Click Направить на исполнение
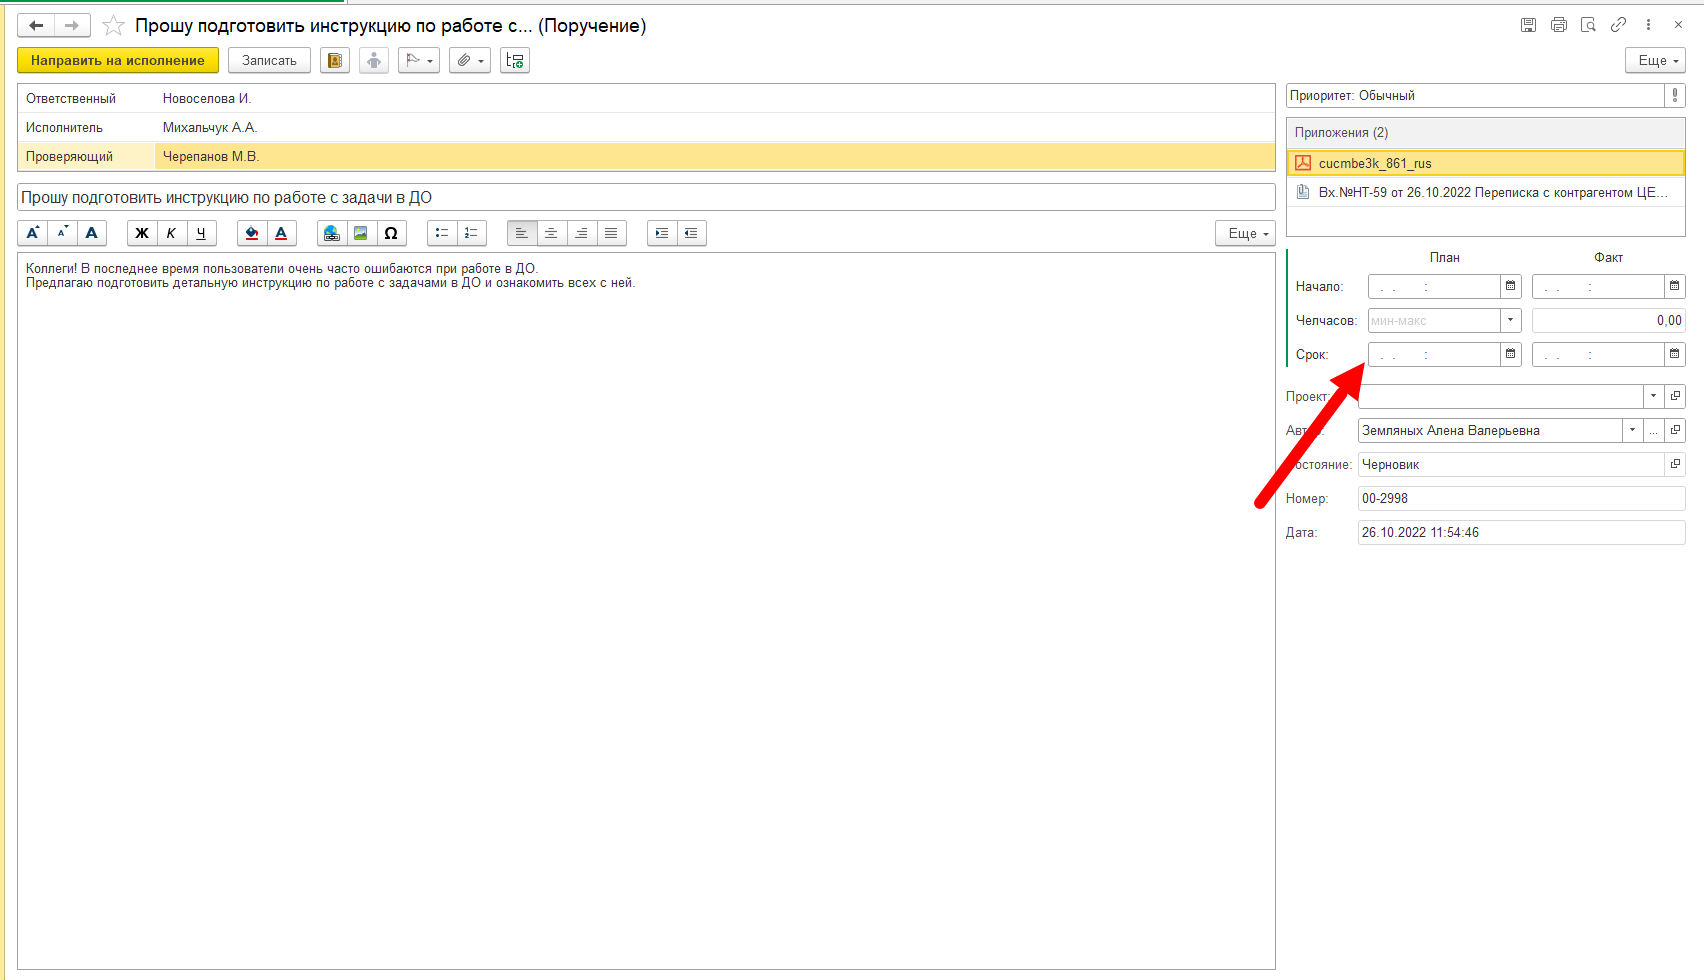 118,61
